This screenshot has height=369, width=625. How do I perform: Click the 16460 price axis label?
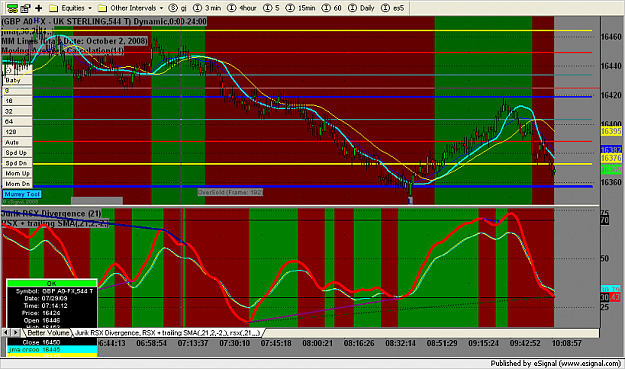(x=611, y=37)
